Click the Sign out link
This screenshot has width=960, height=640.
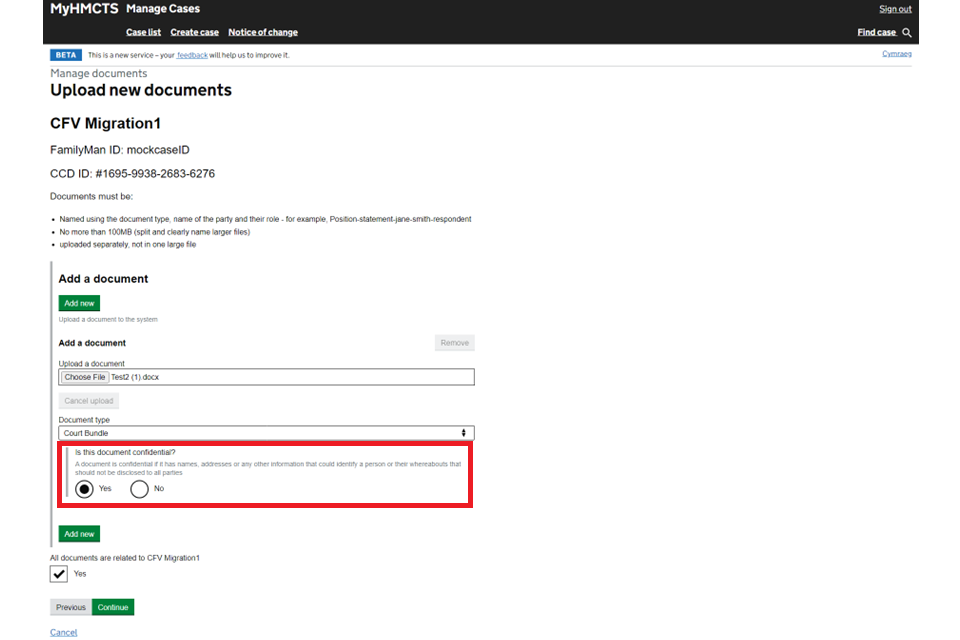895,9
